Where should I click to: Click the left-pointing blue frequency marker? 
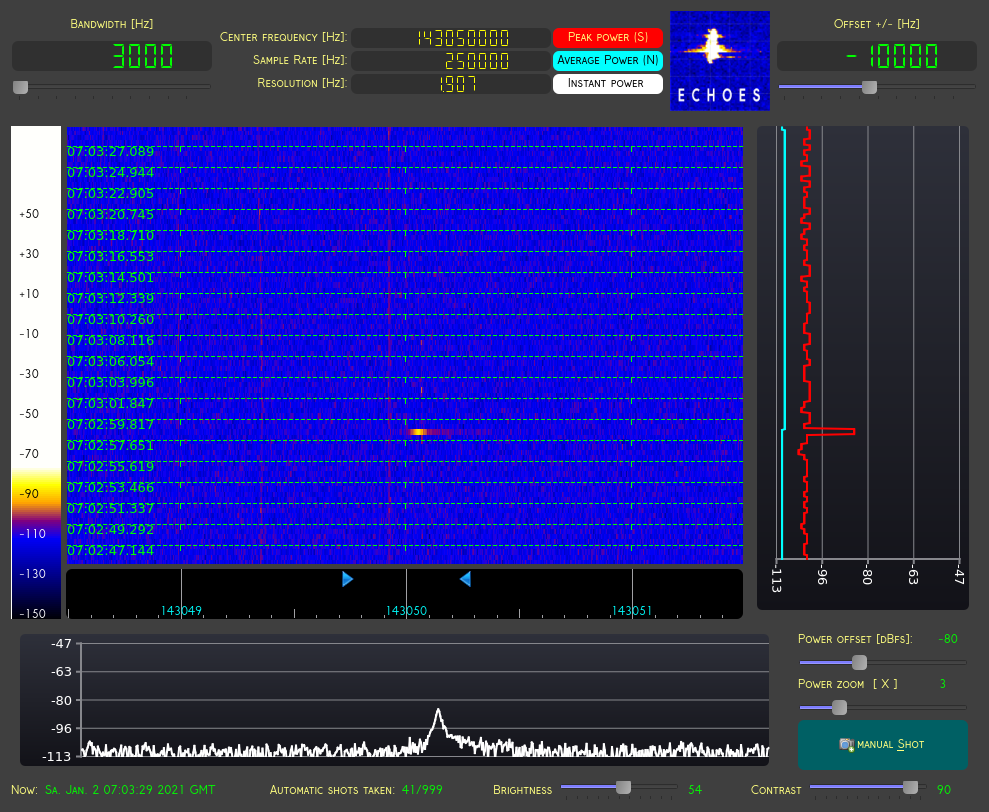[x=465, y=579]
